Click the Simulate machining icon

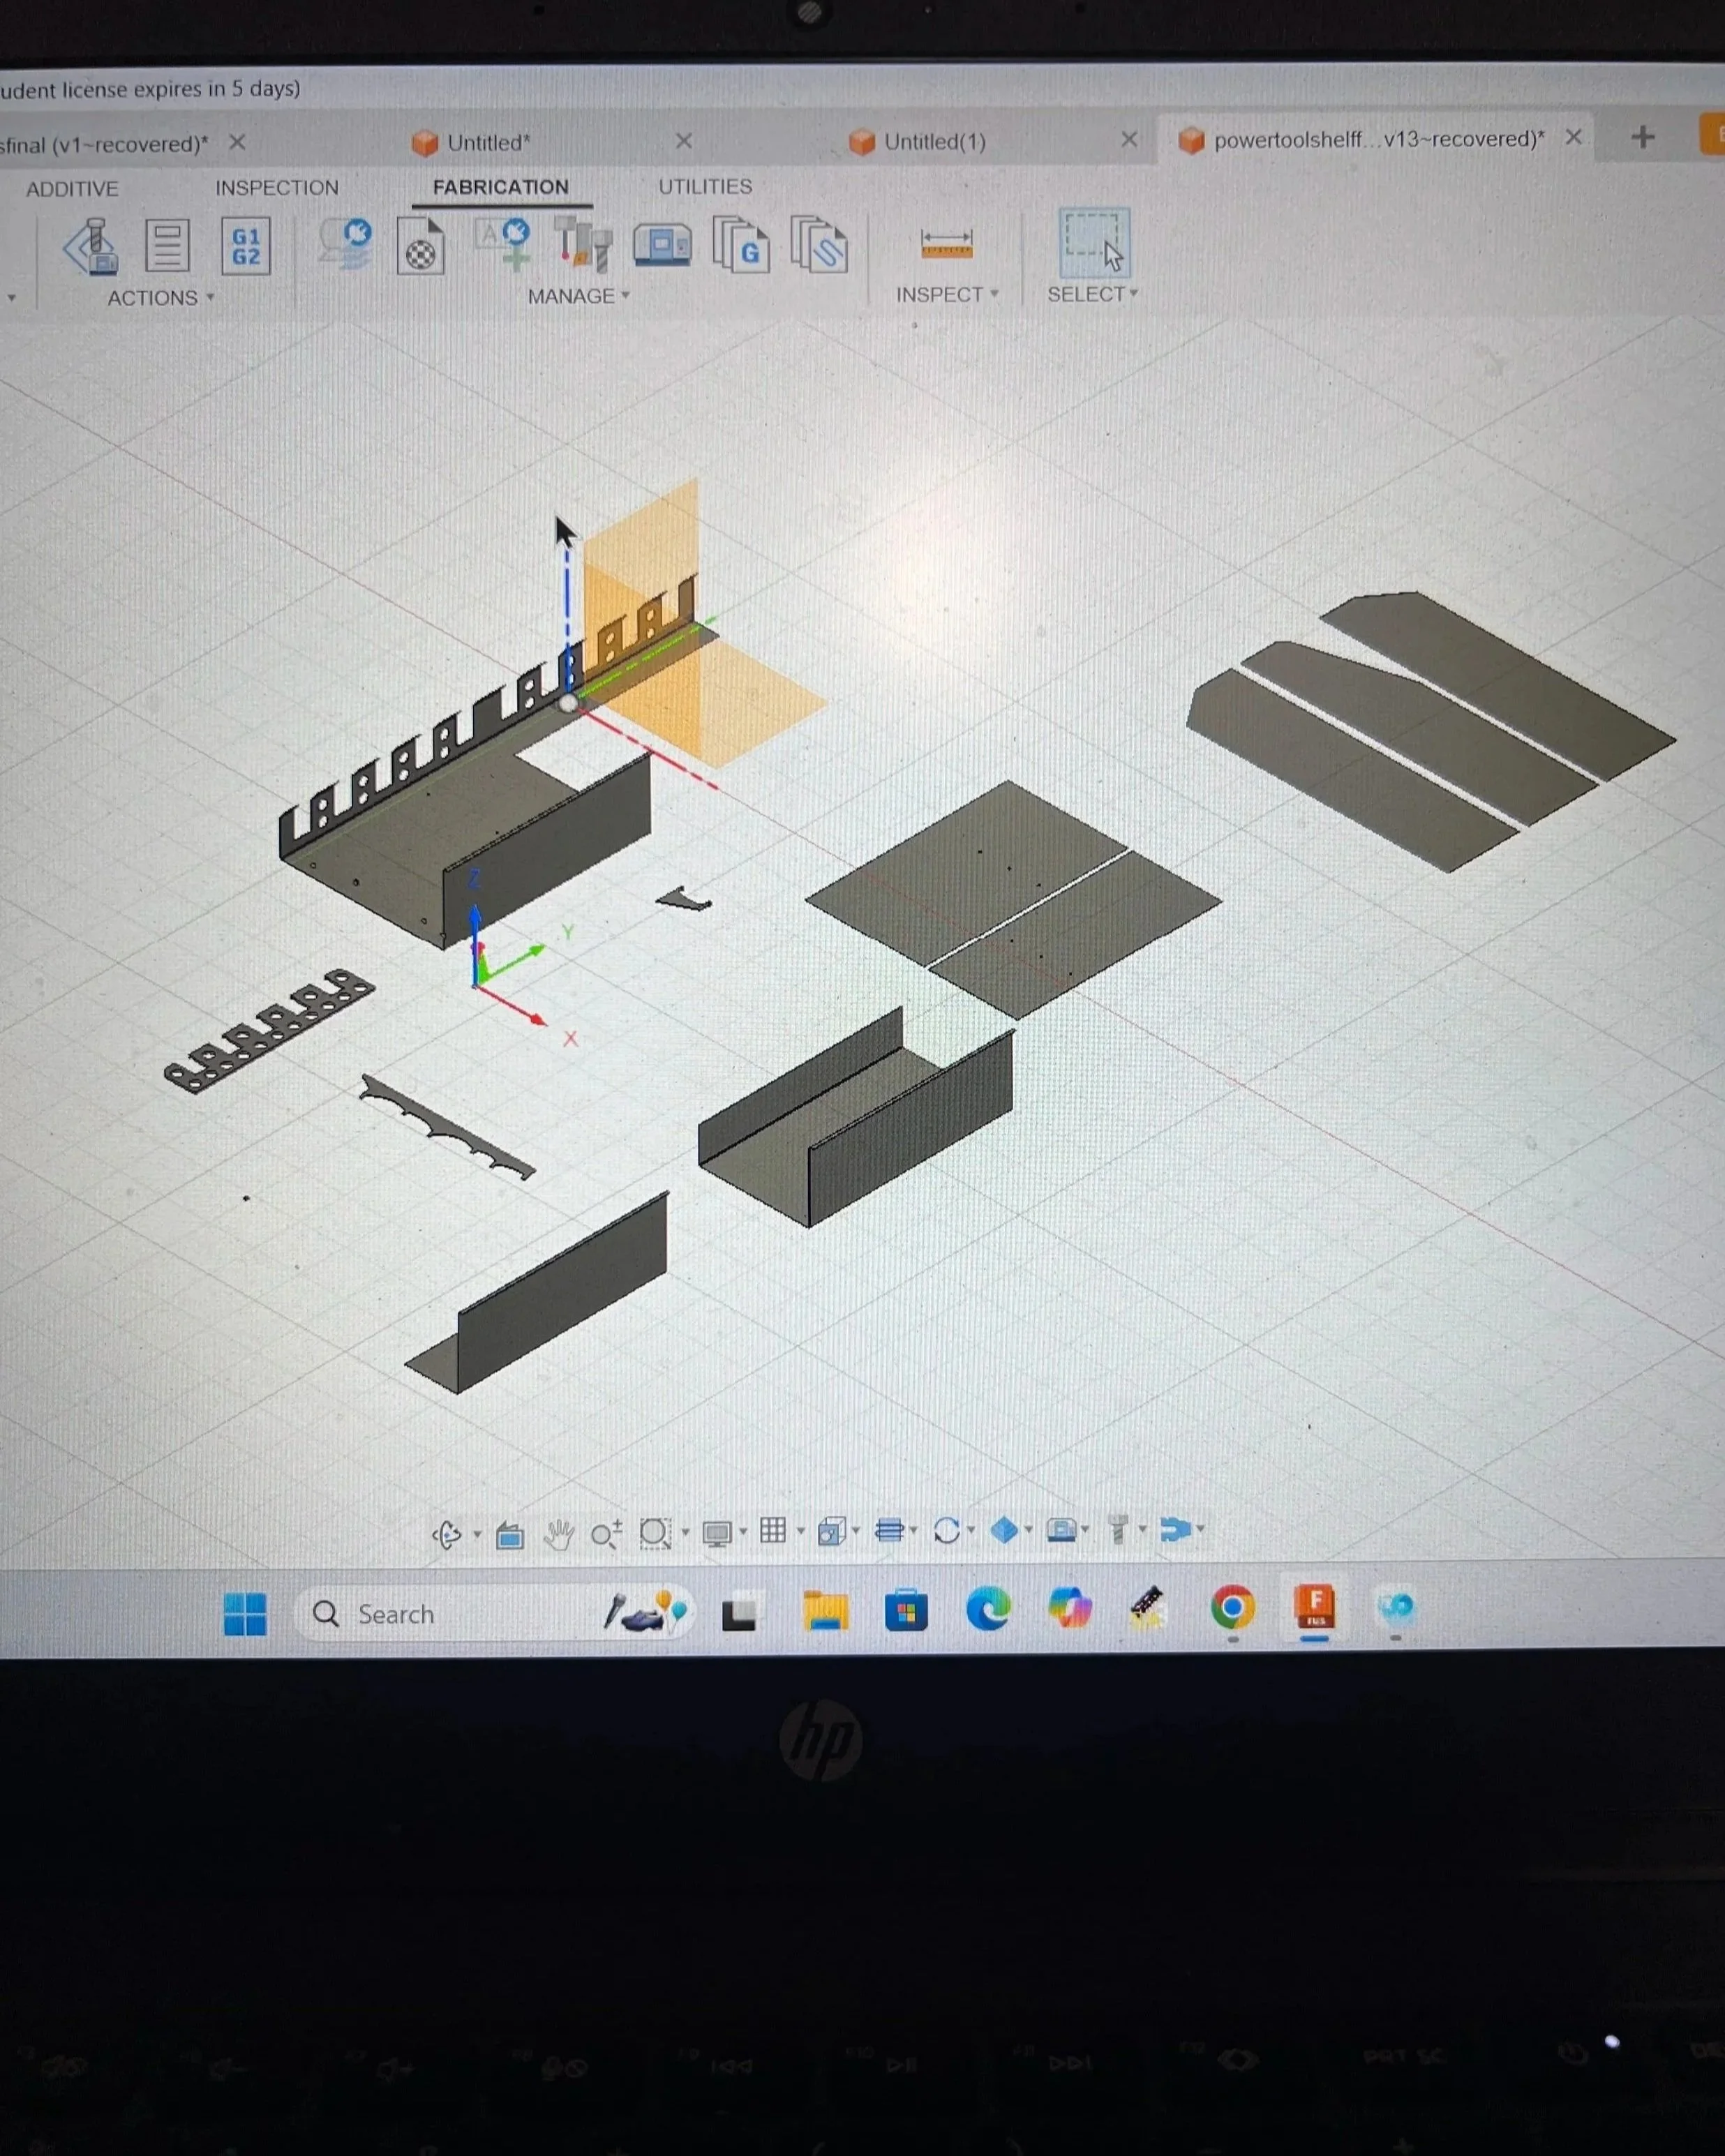pyautogui.click(x=92, y=247)
